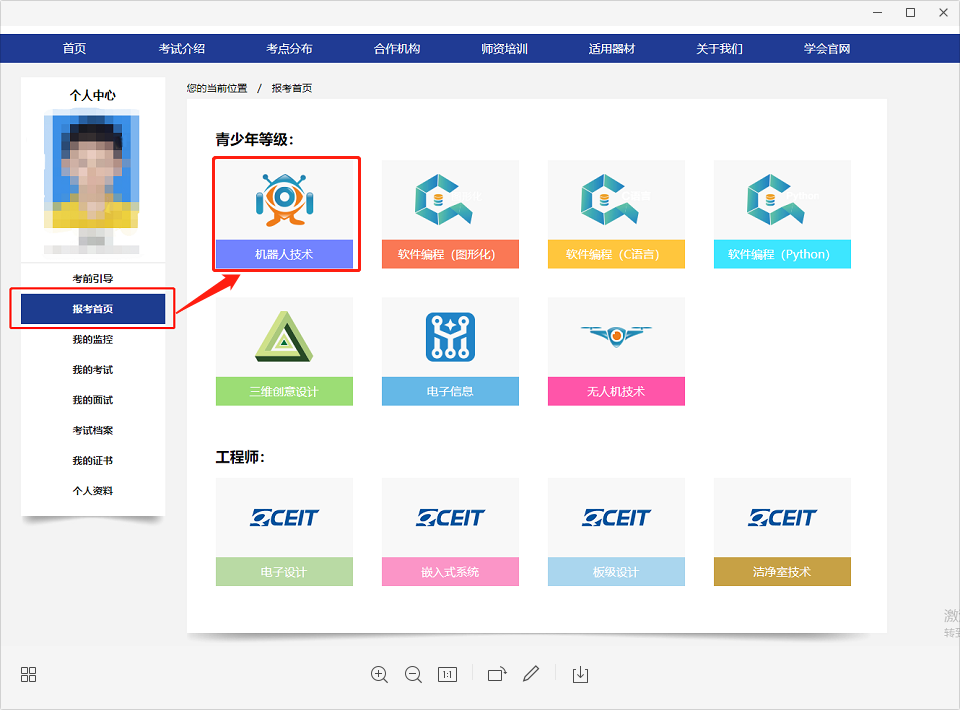Viewport: 960px width, 710px height.
Task: Click the 软件编程(C语言) yellow label
Action: point(616,254)
